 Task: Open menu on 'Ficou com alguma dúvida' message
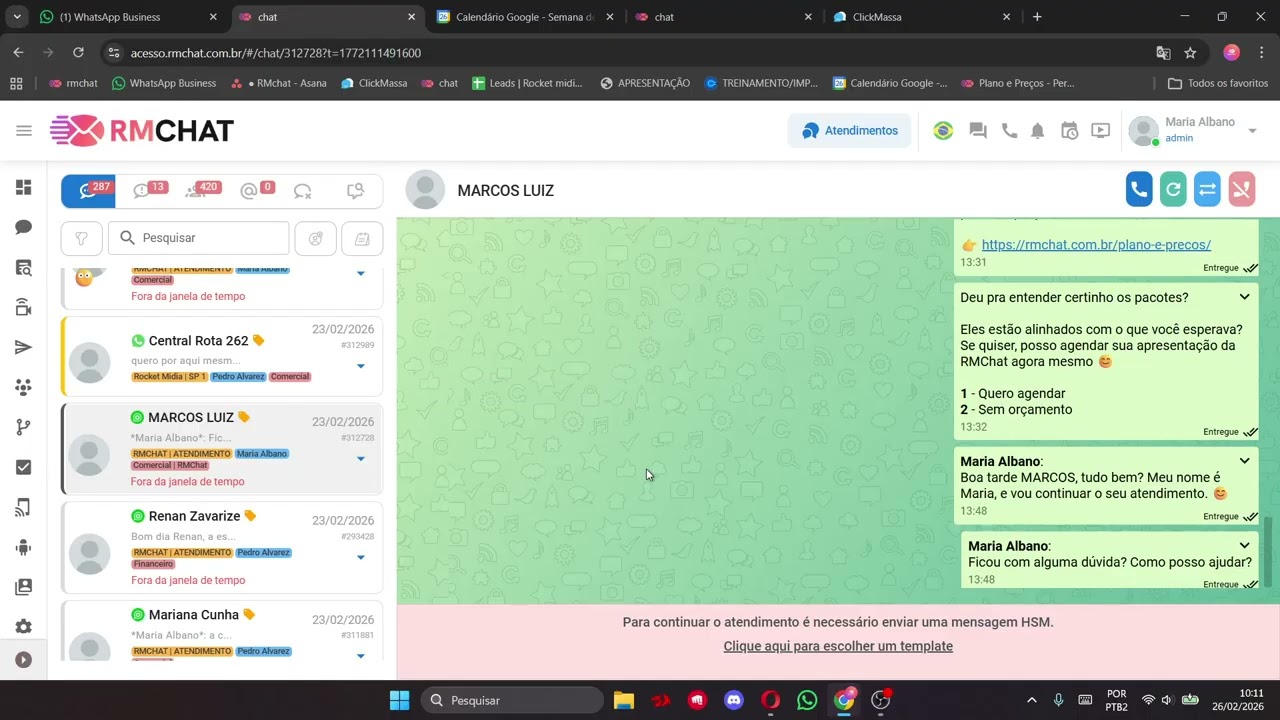1244,546
